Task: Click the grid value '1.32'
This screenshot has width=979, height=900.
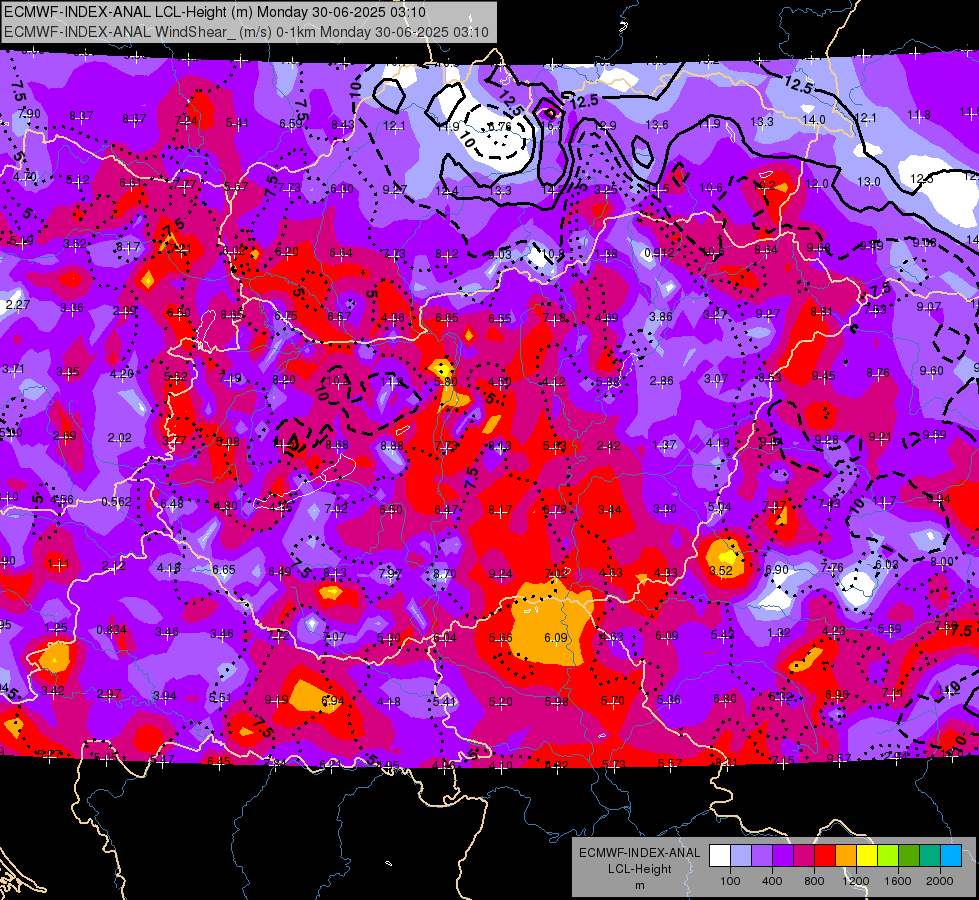Action: tap(779, 633)
